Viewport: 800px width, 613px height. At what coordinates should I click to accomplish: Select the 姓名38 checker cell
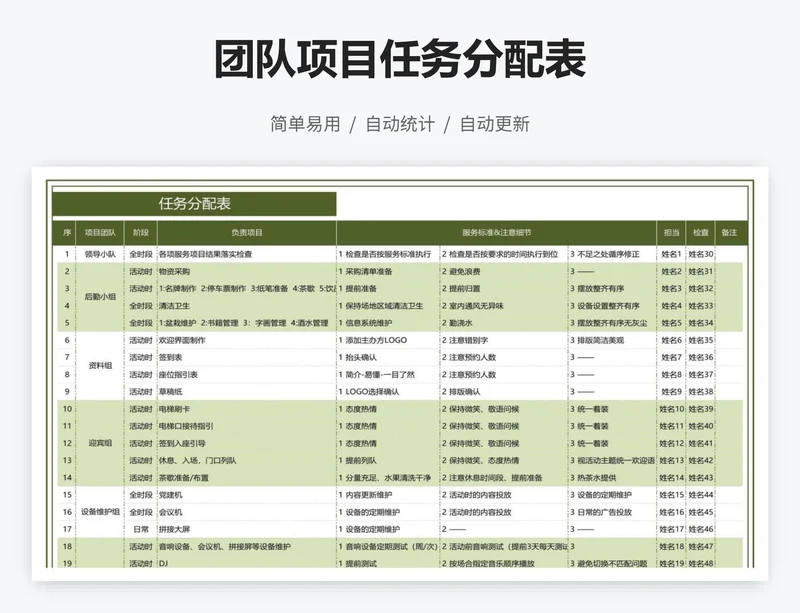(x=701, y=391)
